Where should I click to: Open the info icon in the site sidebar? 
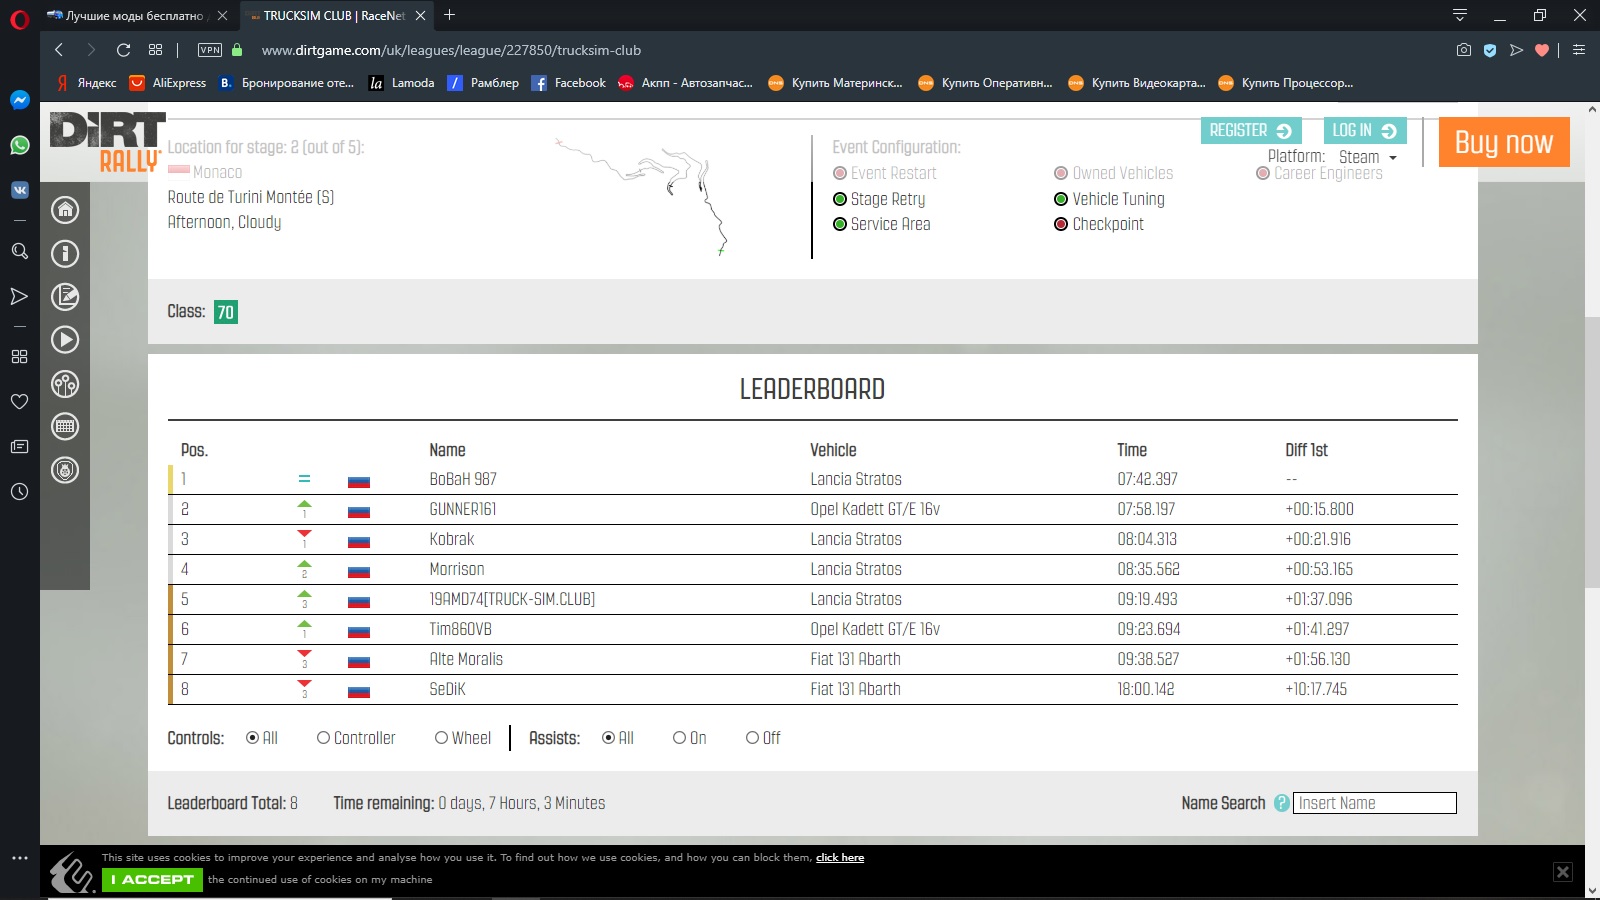tap(65, 254)
